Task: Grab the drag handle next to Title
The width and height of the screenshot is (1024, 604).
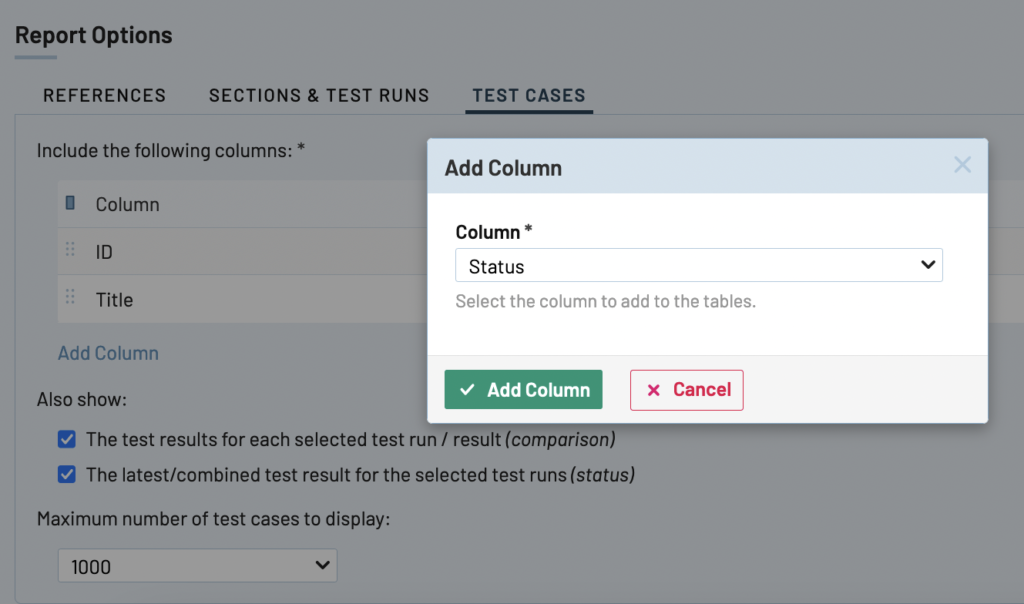Action: click(70, 297)
